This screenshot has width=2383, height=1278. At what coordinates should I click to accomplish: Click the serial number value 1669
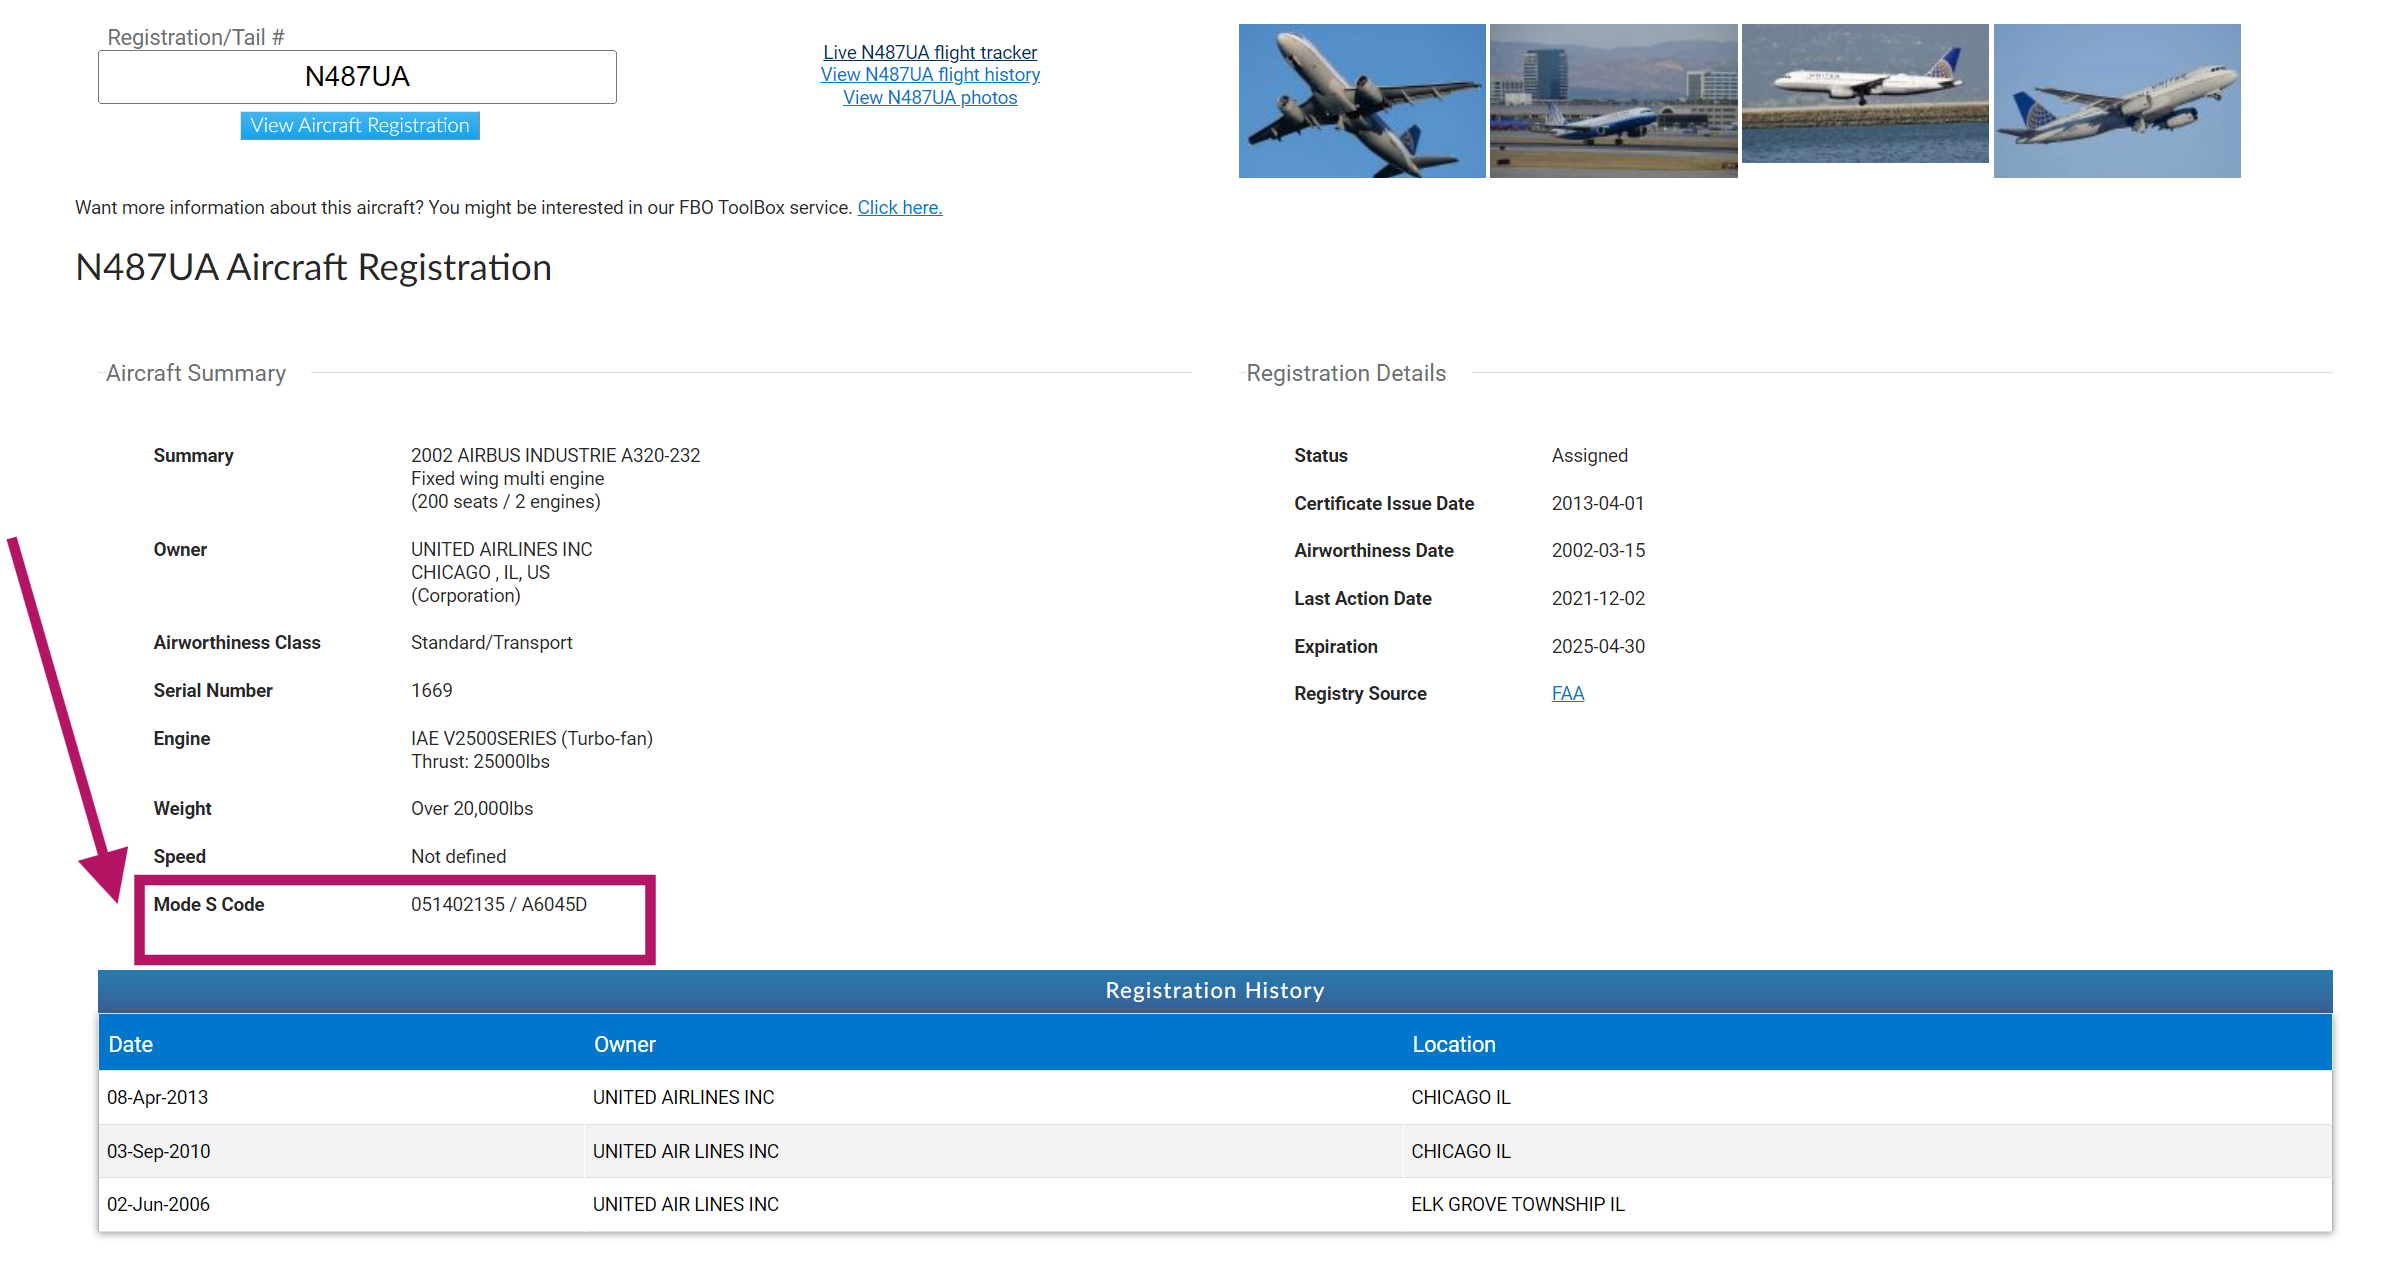[432, 691]
